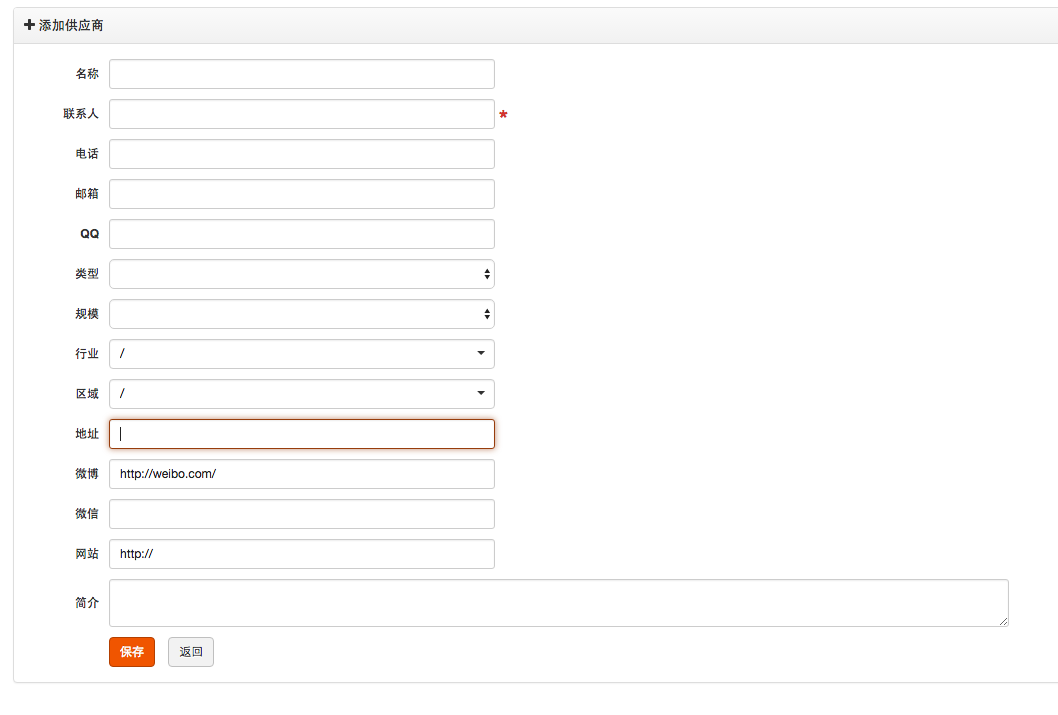Expand the 区域 dropdown
Image resolution: width=1058 pixels, height=715 pixels.
pos(301,394)
